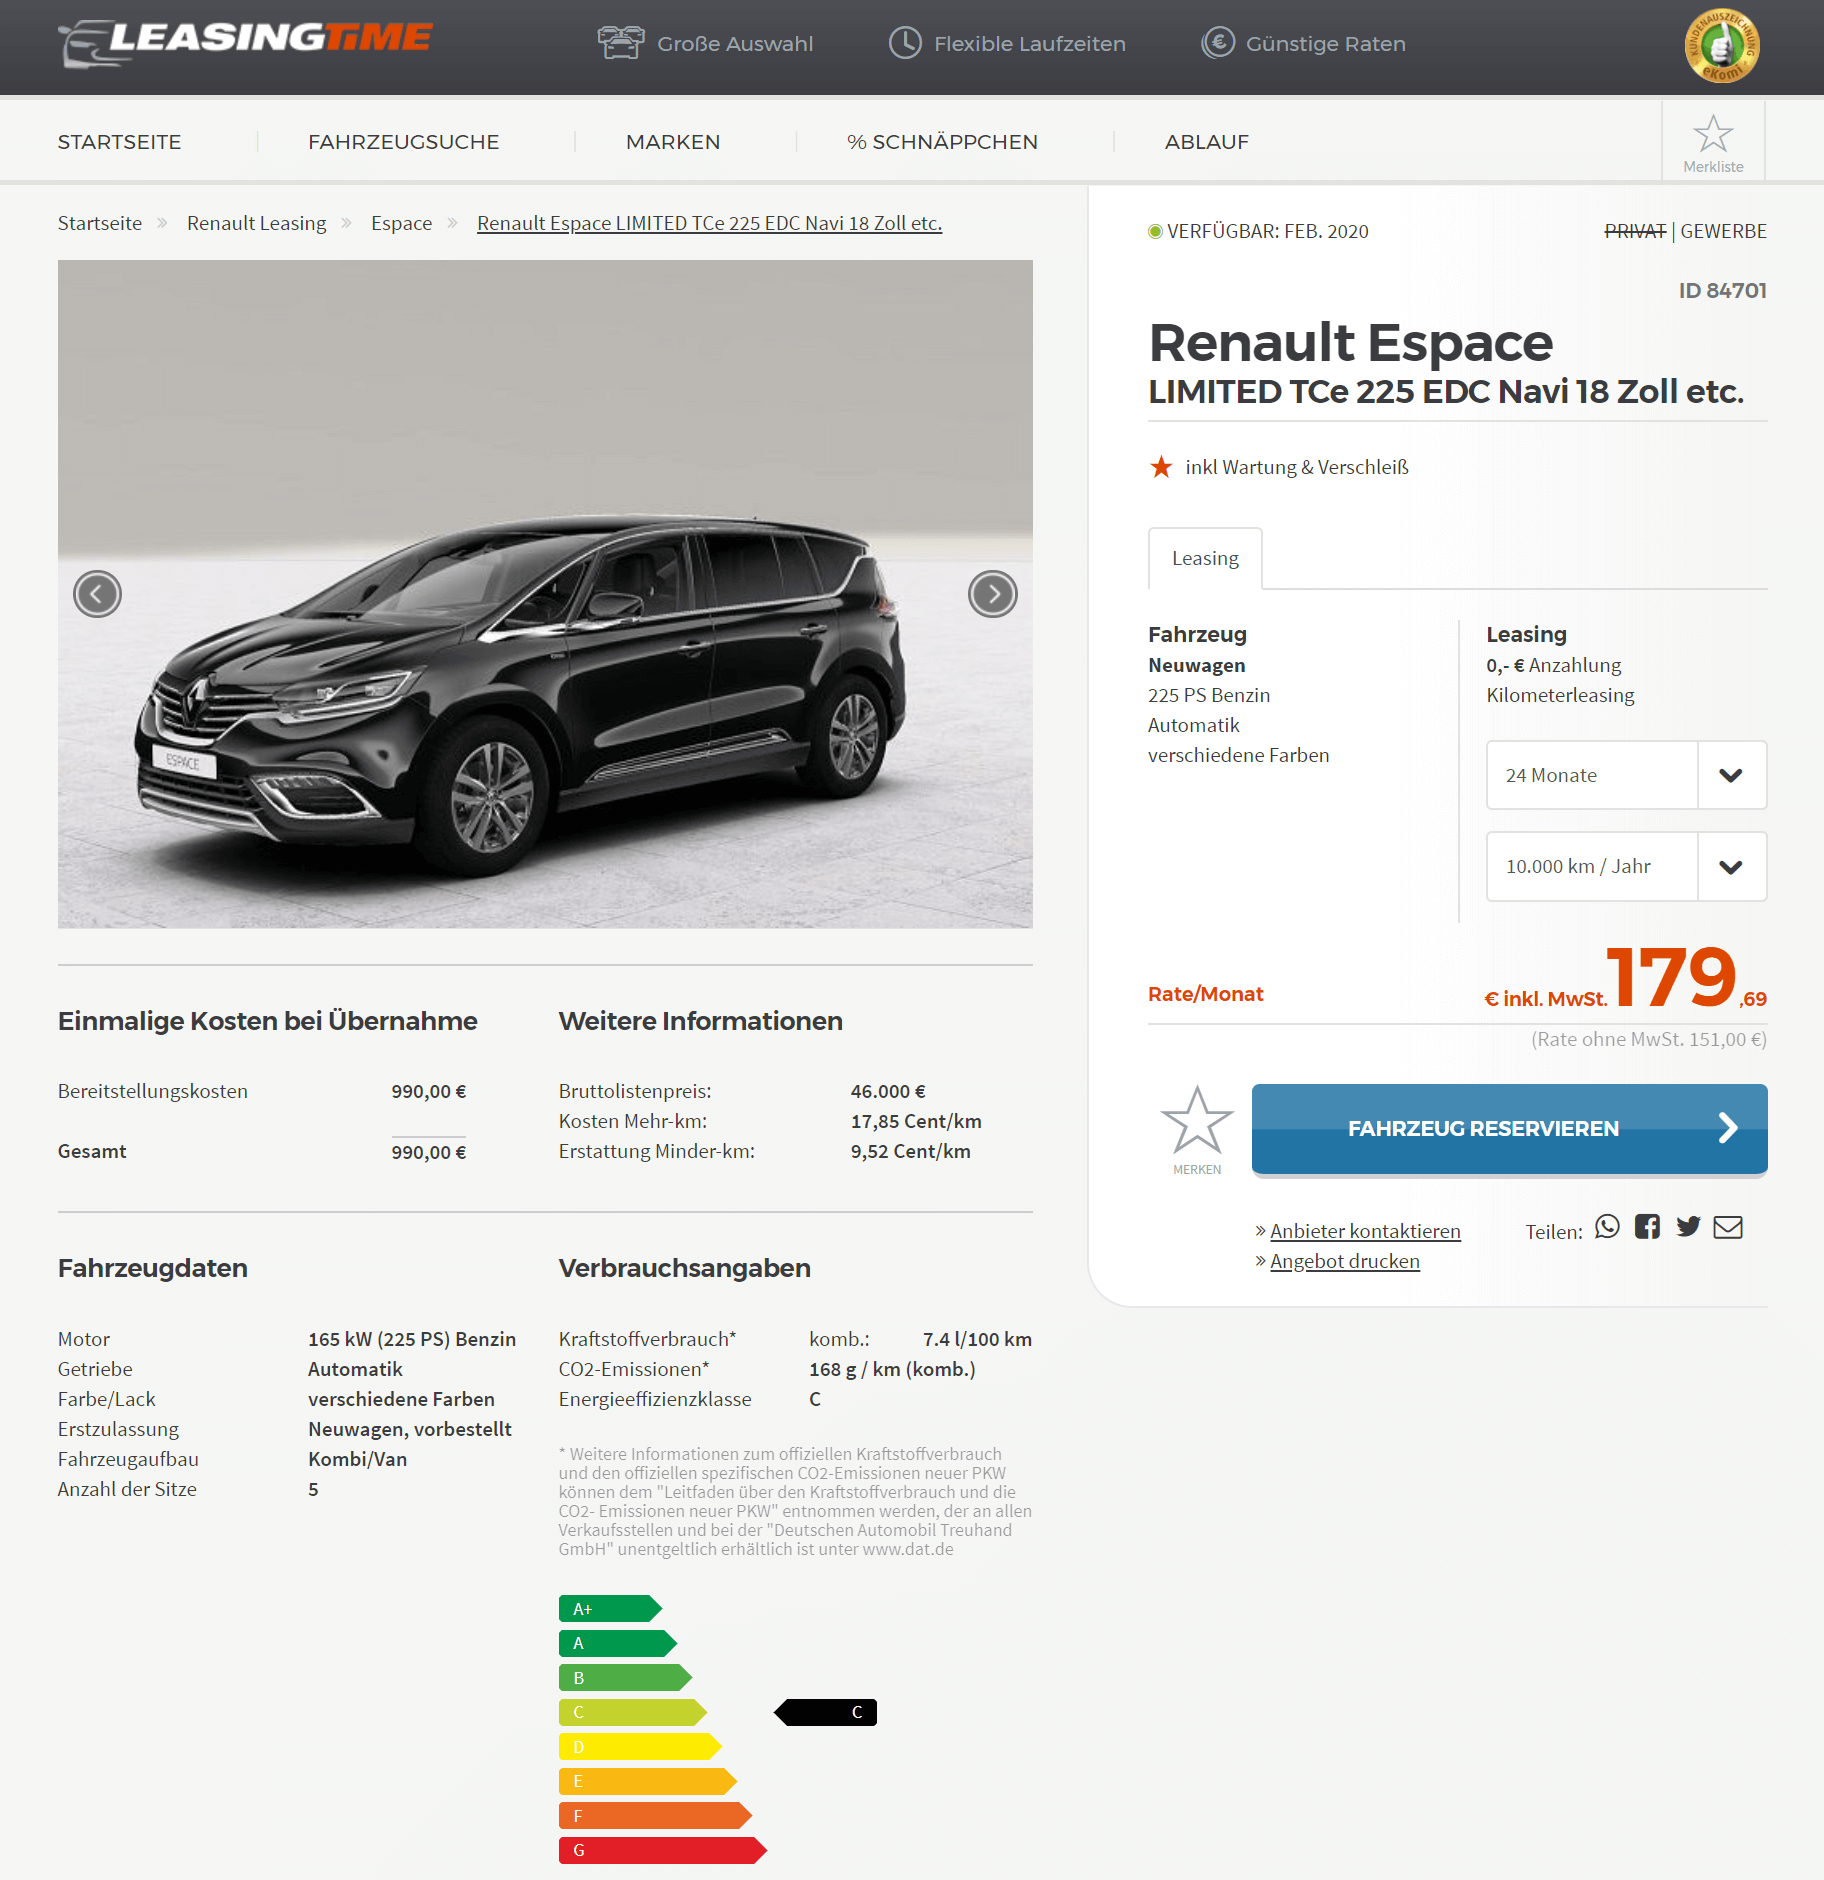Show next car image with right arrow
Image resolution: width=1824 pixels, height=1880 pixels.
tap(993, 594)
